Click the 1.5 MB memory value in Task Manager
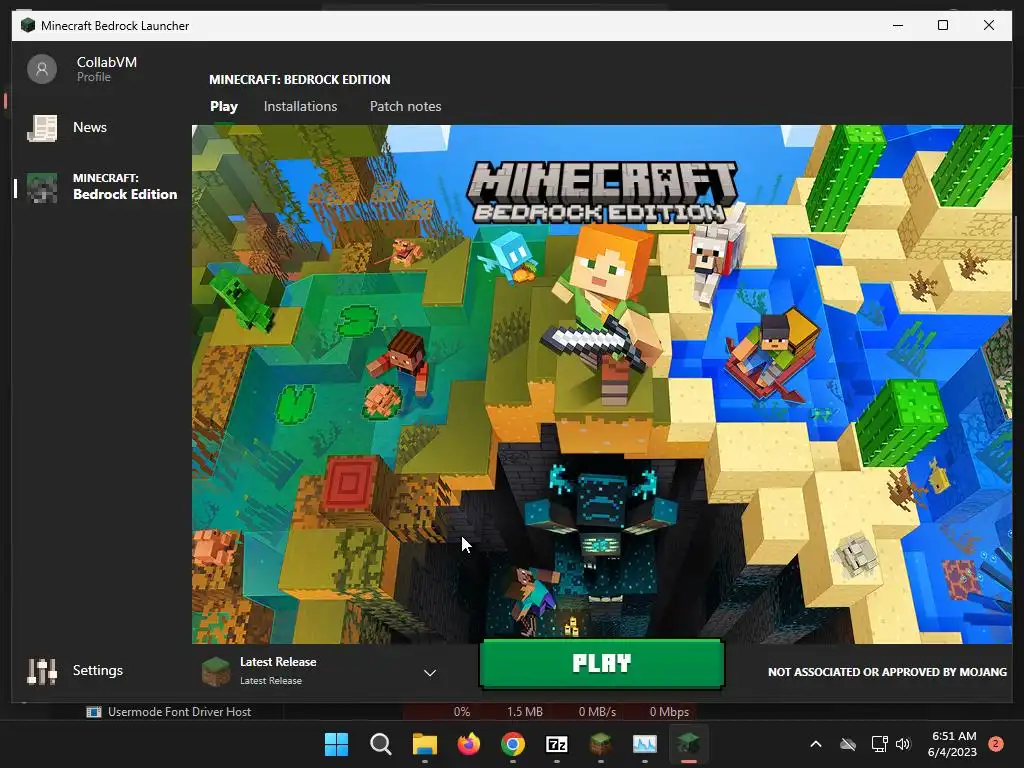1024x768 pixels. pos(524,712)
